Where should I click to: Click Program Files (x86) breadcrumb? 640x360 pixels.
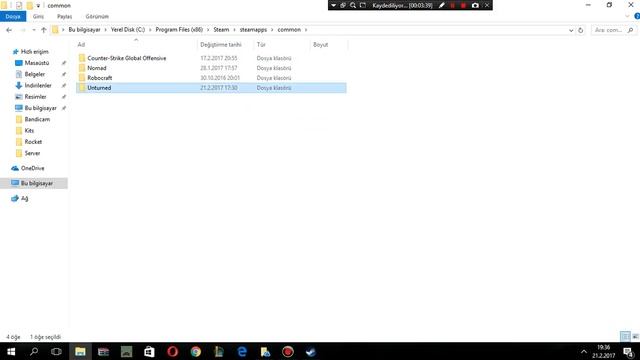click(179, 30)
